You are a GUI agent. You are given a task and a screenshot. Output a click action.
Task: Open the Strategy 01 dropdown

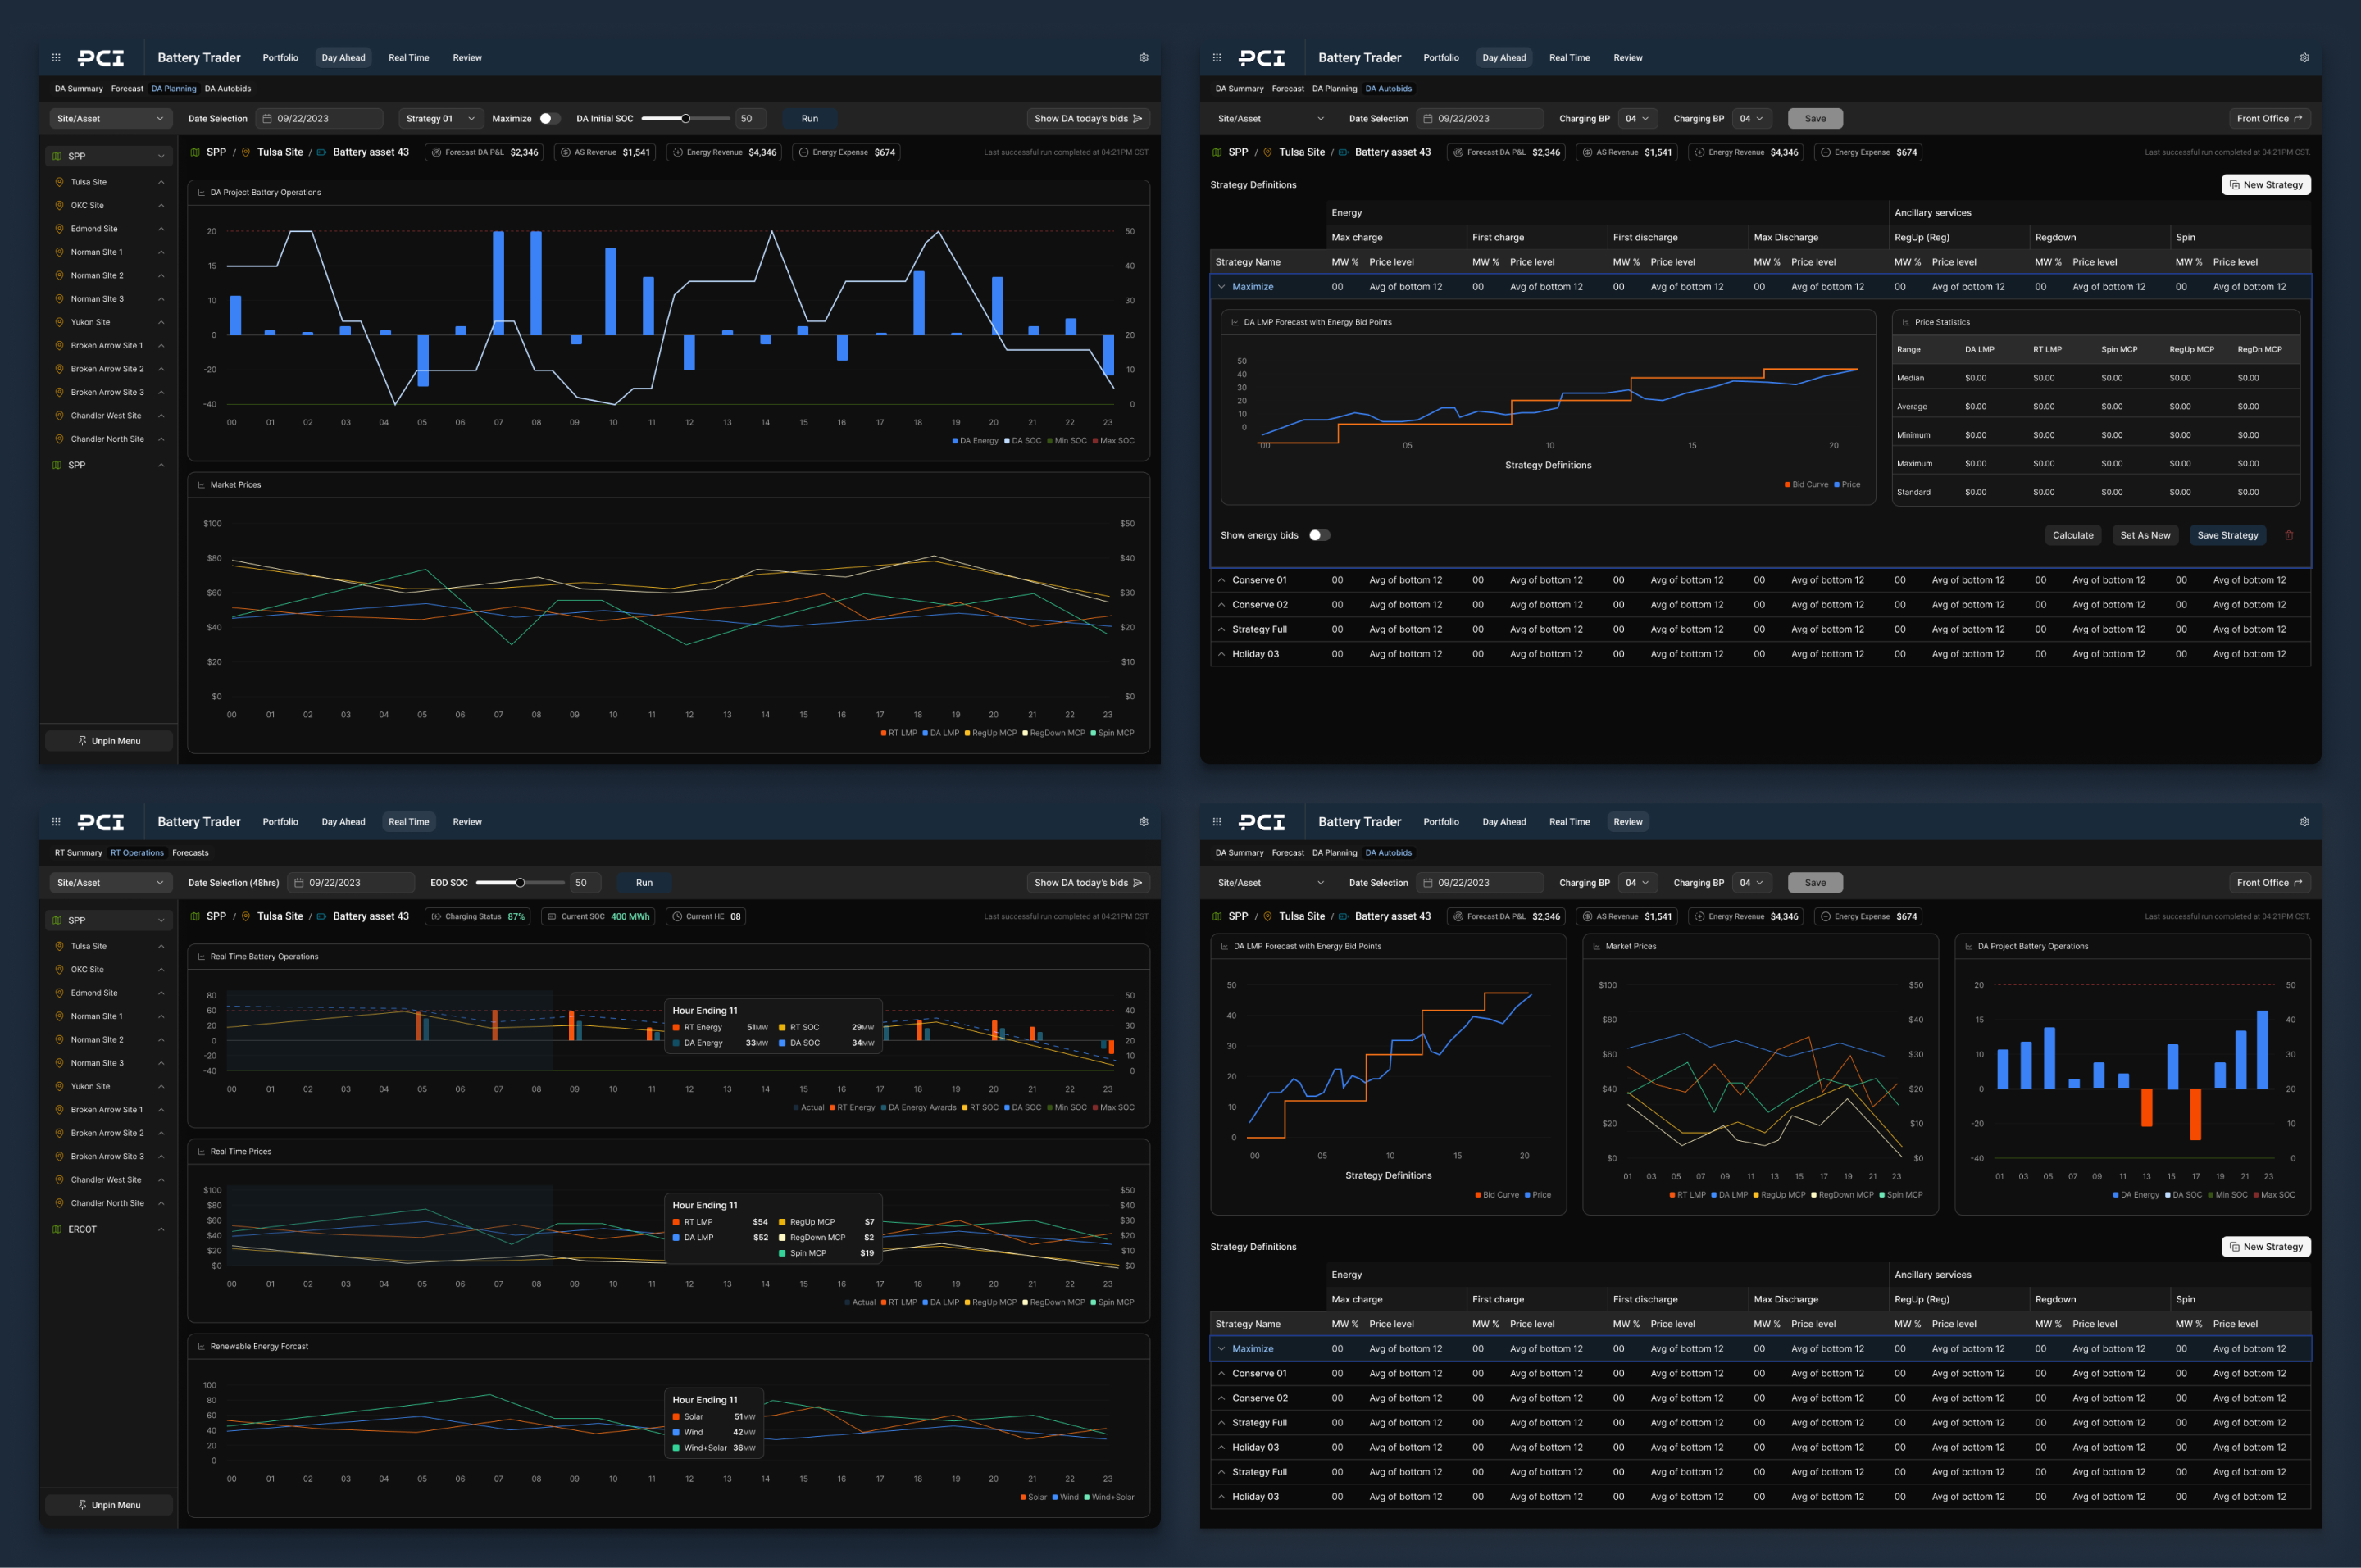click(441, 119)
